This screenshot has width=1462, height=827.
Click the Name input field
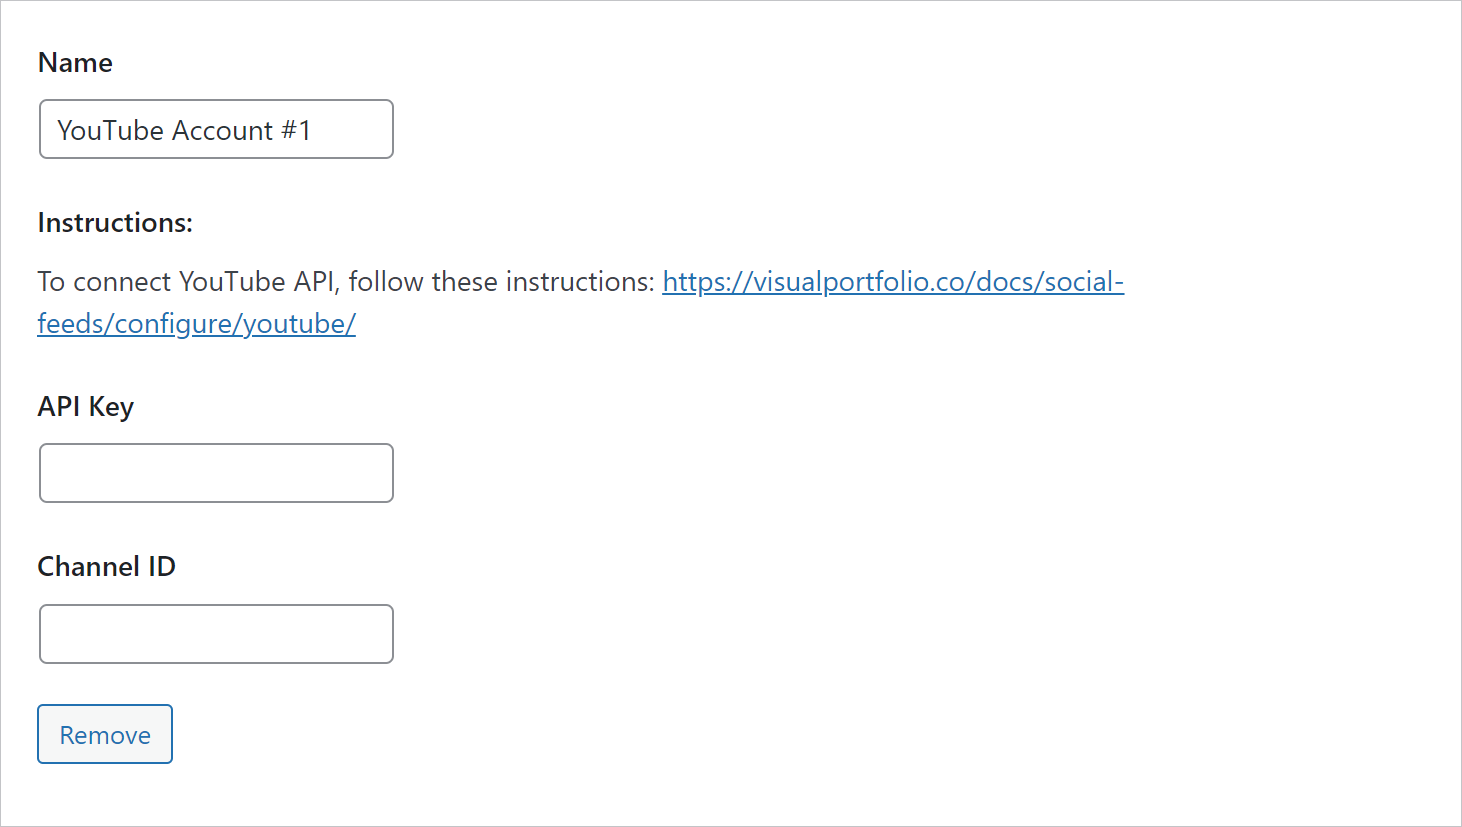click(x=216, y=129)
